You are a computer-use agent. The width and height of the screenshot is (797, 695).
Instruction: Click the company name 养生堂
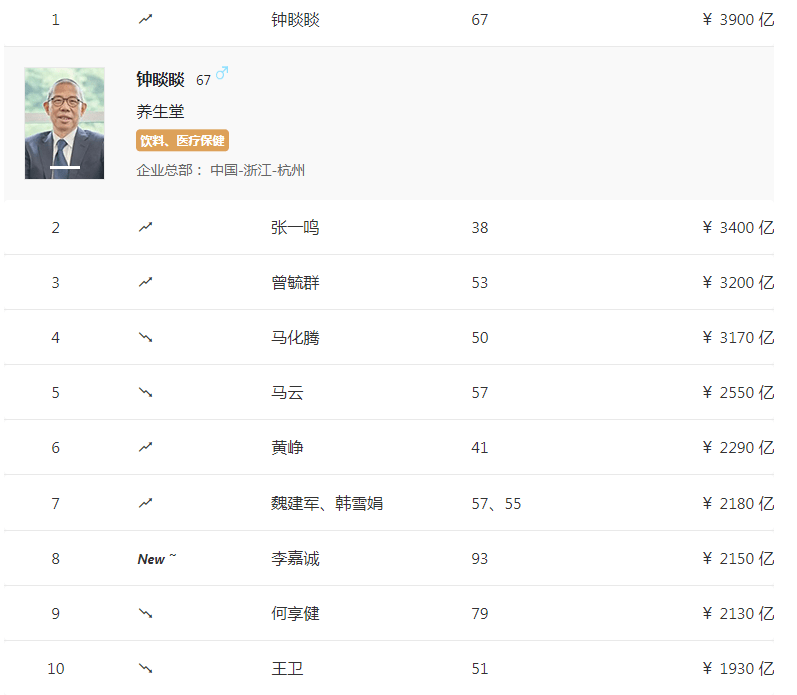160,111
